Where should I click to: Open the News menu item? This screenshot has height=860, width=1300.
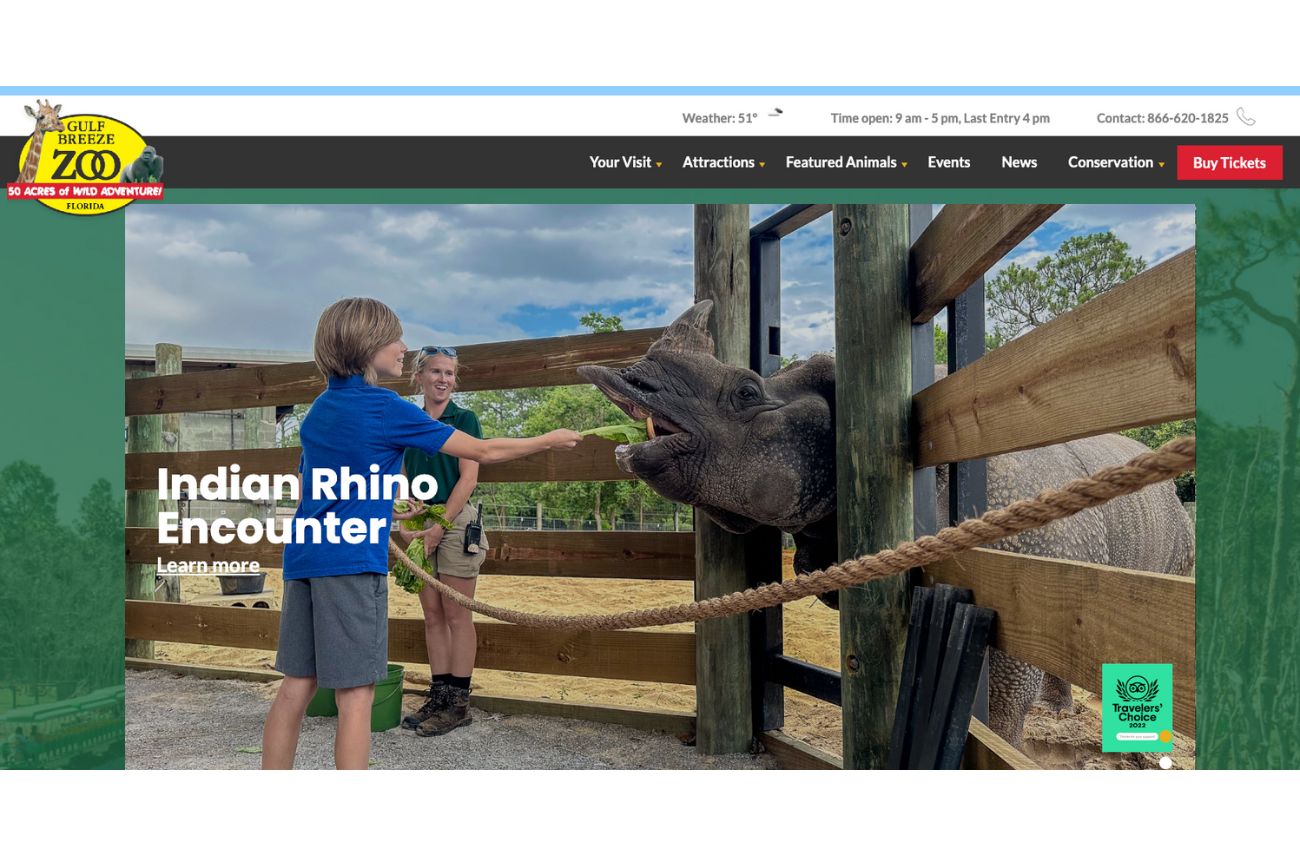click(x=1019, y=162)
